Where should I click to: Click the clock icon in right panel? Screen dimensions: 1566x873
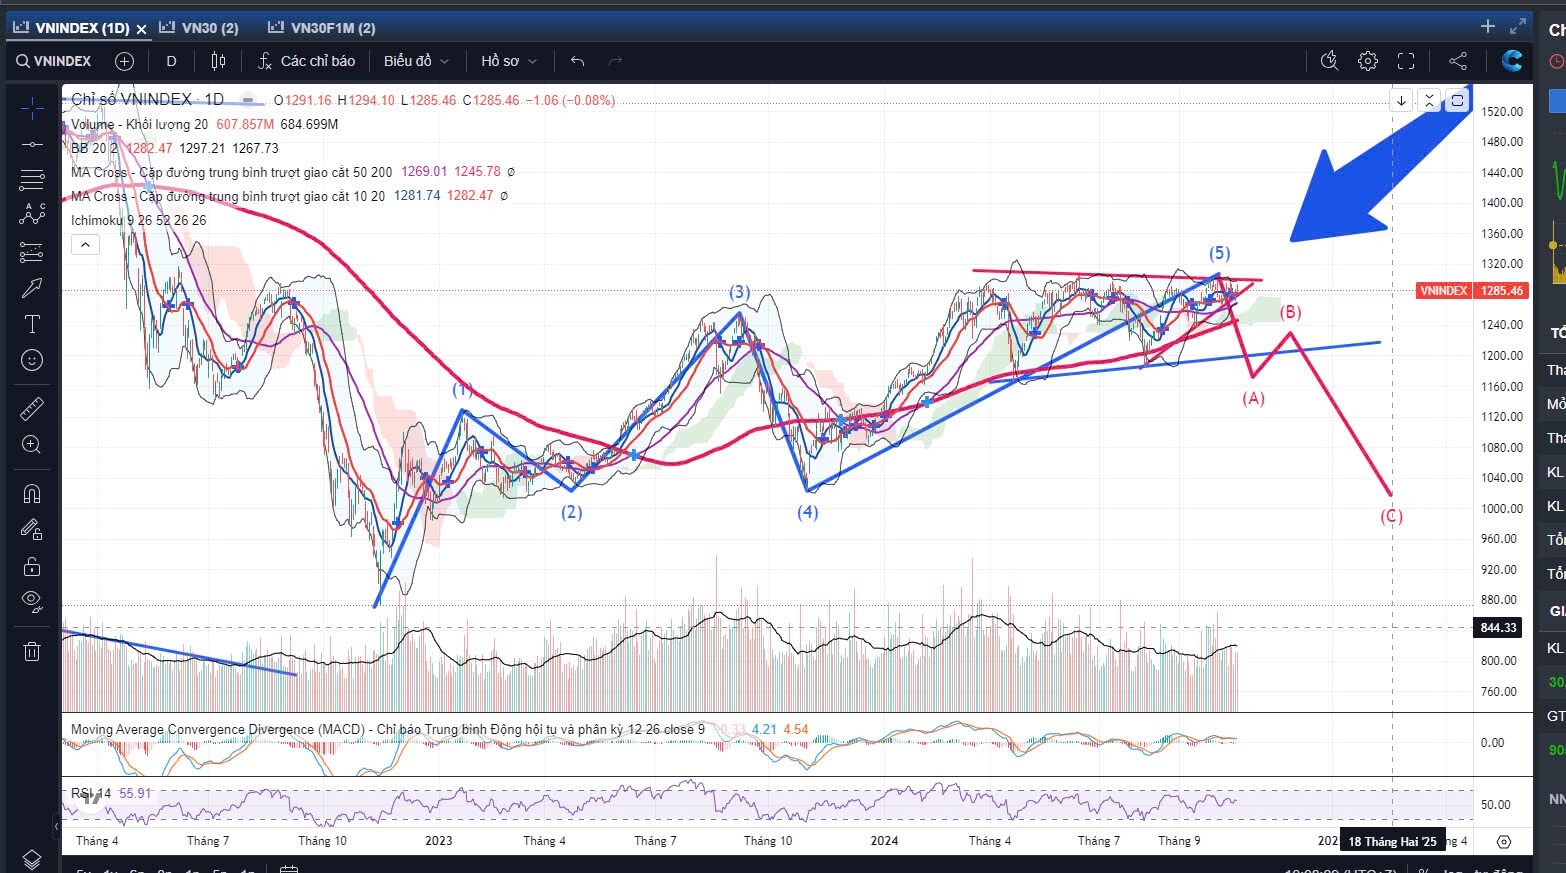click(x=1558, y=61)
